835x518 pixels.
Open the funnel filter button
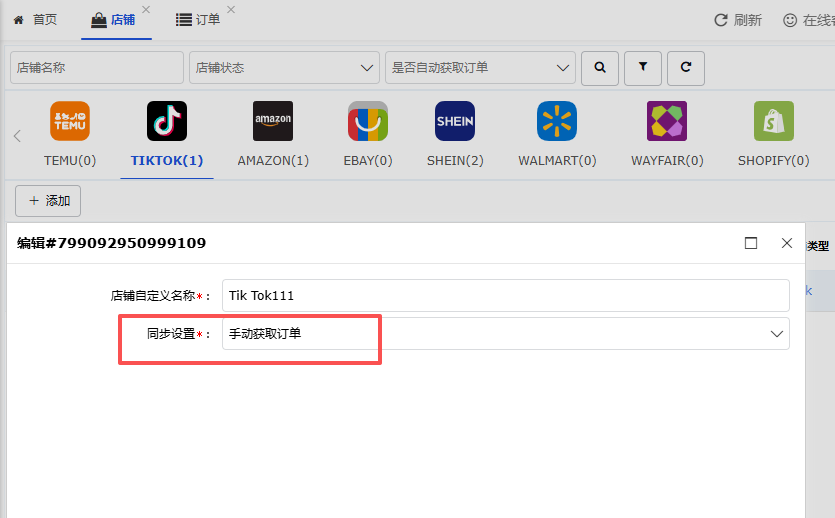[x=643, y=68]
